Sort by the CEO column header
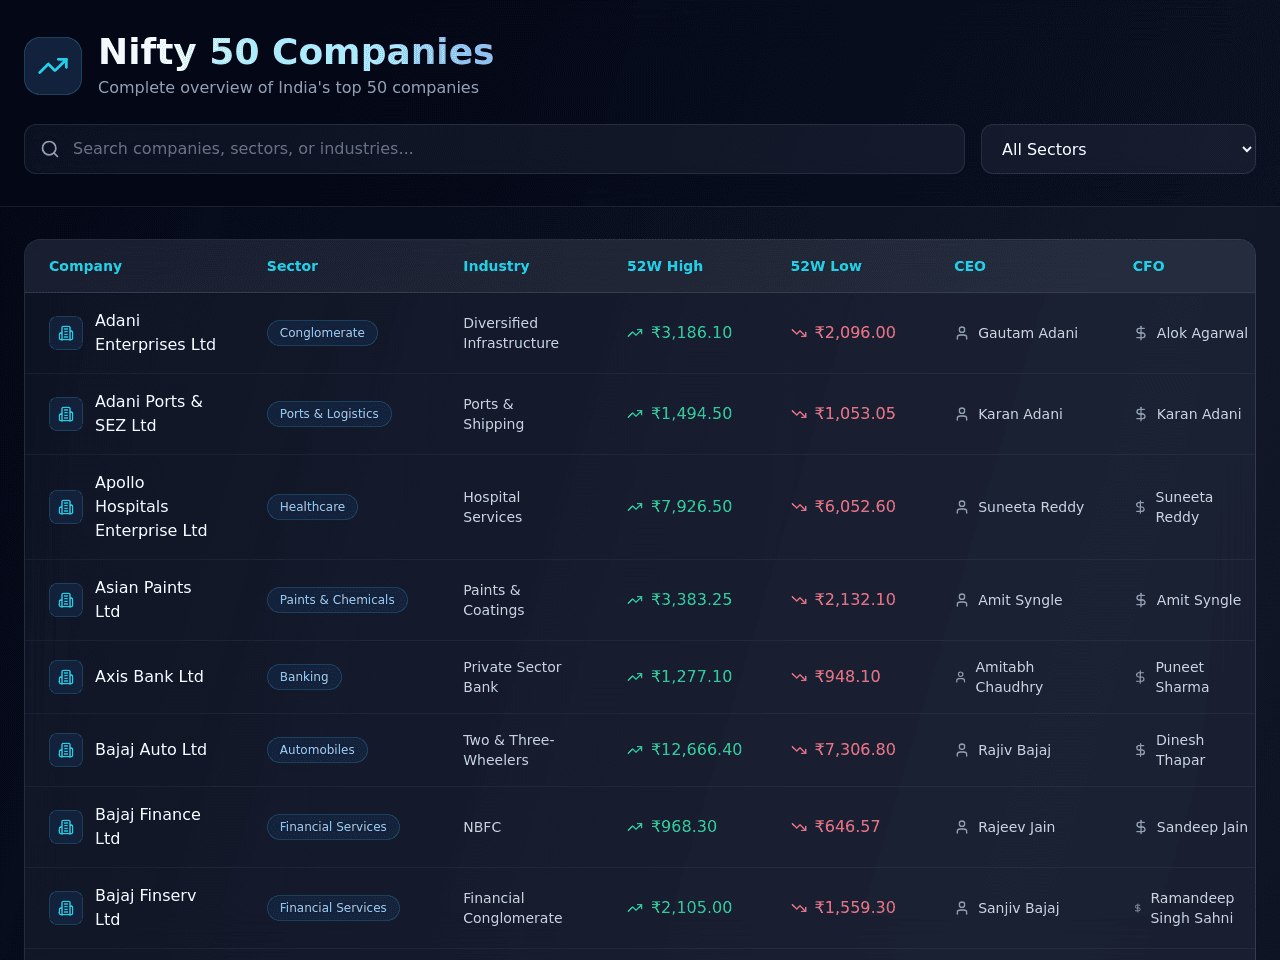 [x=970, y=266]
